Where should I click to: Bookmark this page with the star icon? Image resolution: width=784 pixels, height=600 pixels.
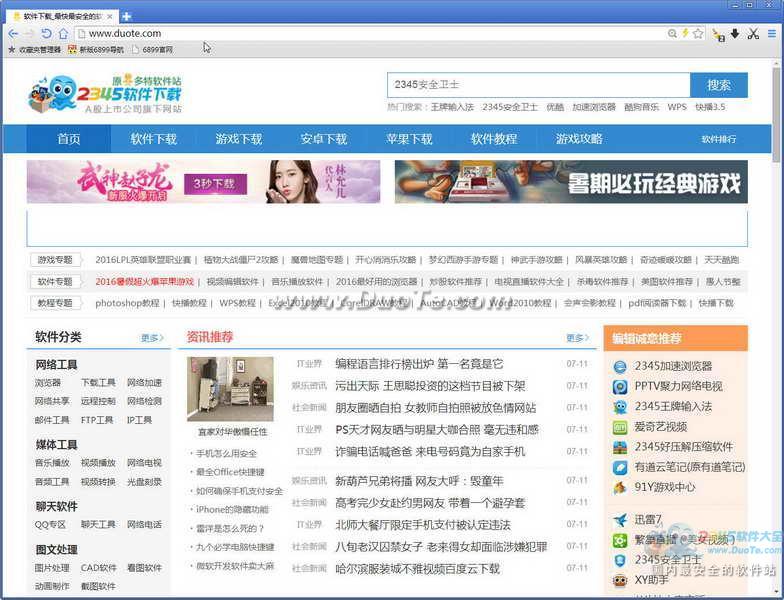coord(698,34)
